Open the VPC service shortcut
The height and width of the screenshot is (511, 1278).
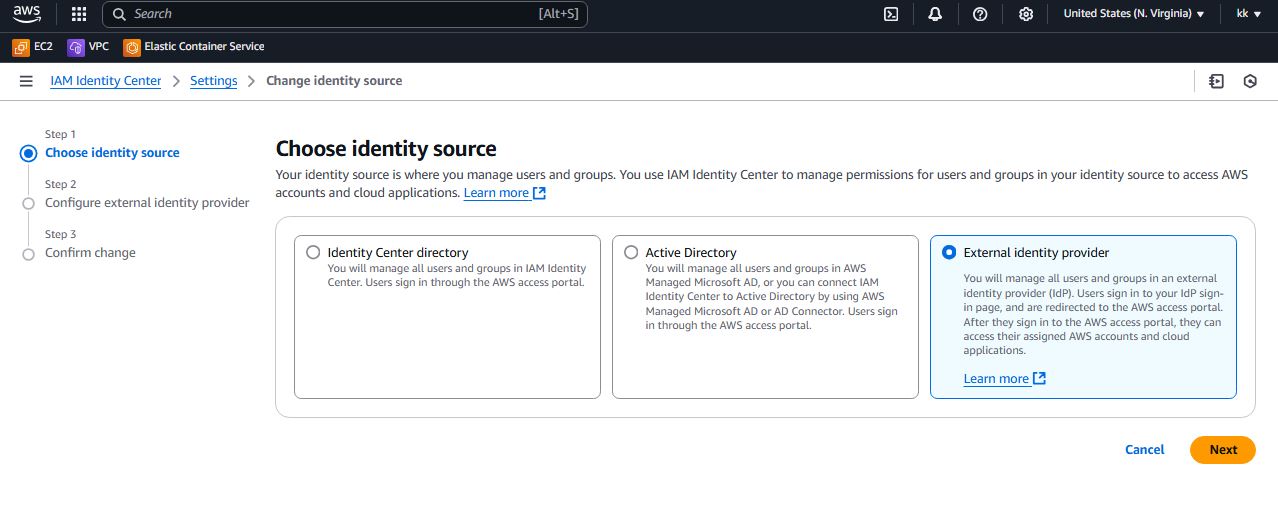[76, 47]
